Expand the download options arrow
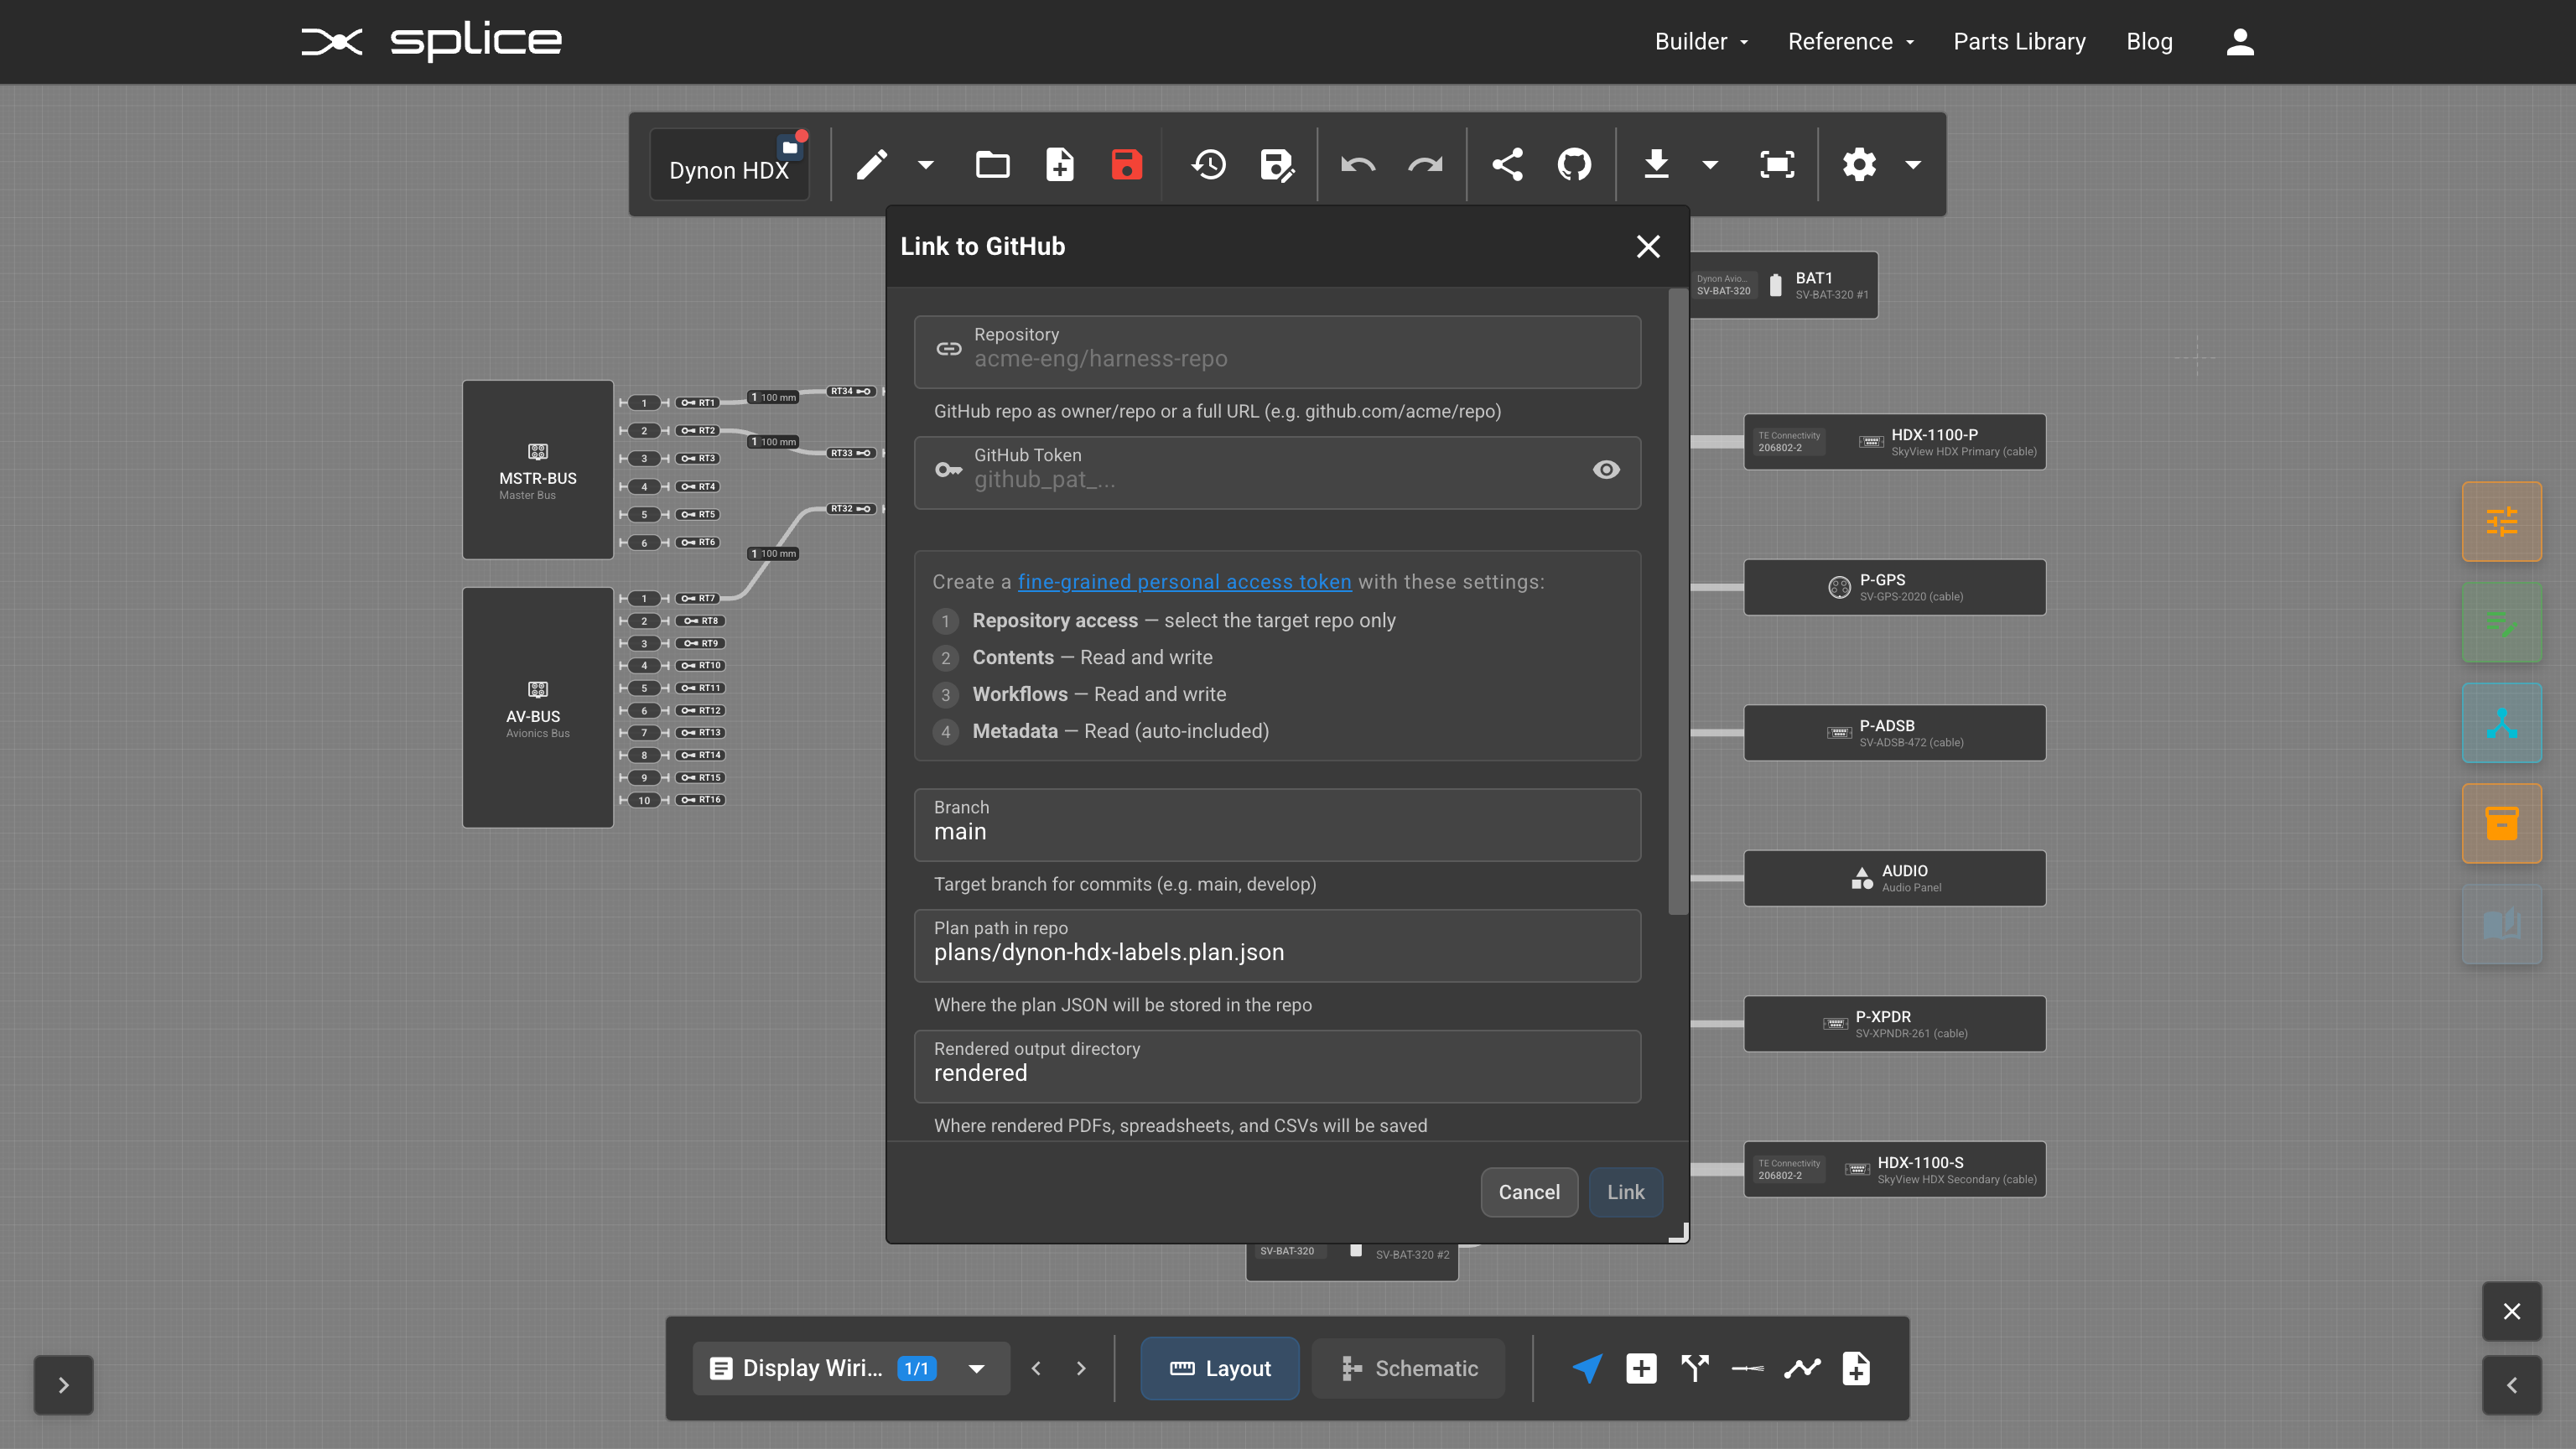The height and width of the screenshot is (1449, 2576). tap(1710, 165)
